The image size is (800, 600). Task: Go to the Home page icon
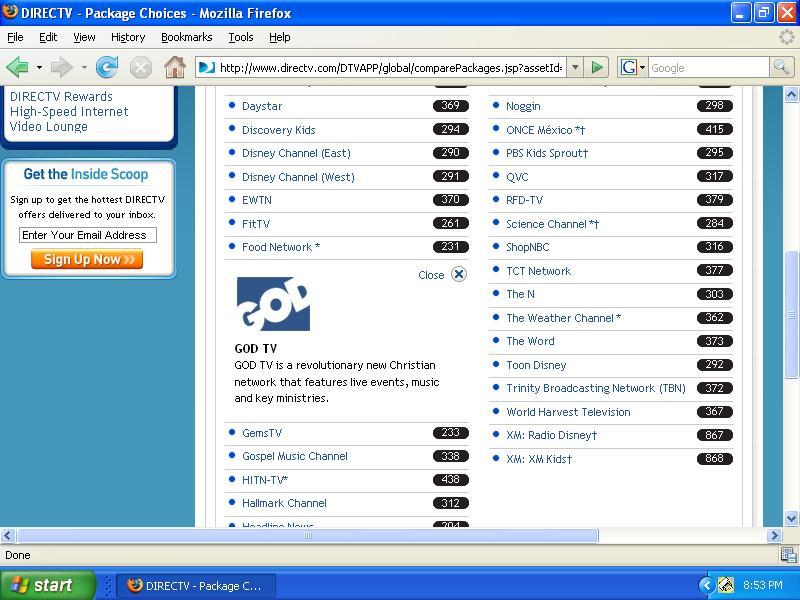click(x=174, y=67)
